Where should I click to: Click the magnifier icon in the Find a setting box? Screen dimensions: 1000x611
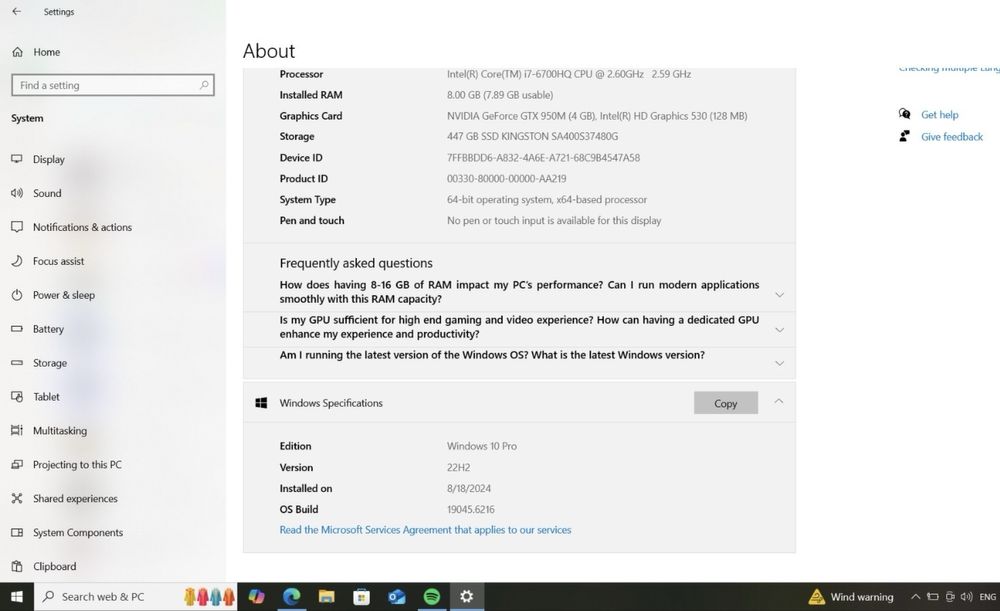click(x=204, y=85)
